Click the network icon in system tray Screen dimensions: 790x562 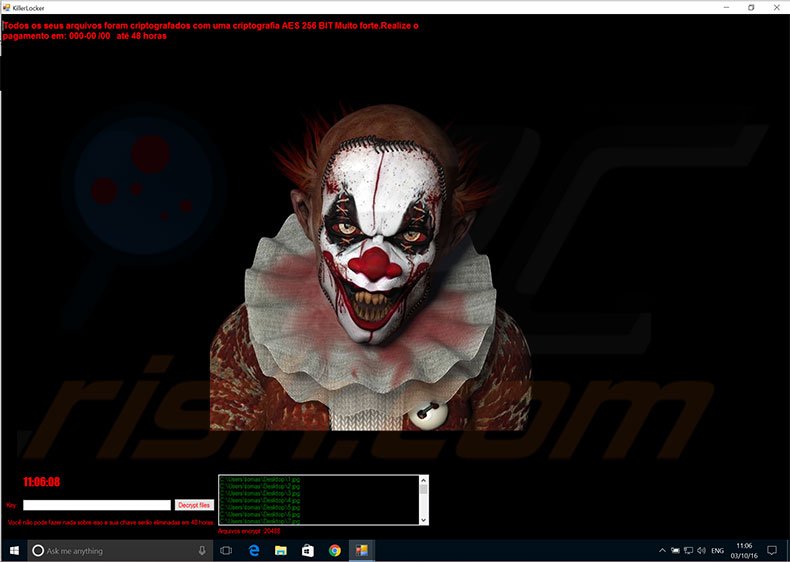(x=688, y=551)
